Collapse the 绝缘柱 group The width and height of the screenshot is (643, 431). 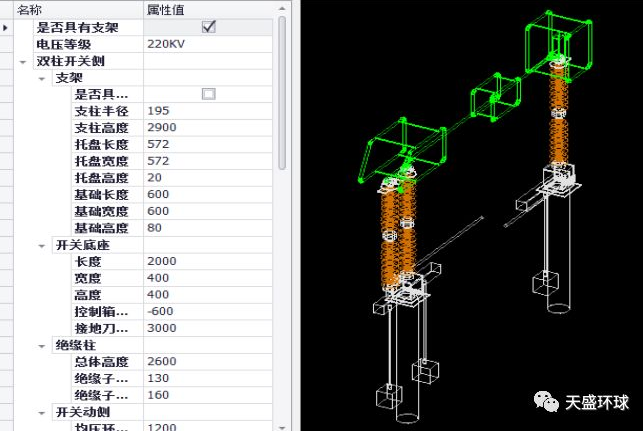coord(42,346)
